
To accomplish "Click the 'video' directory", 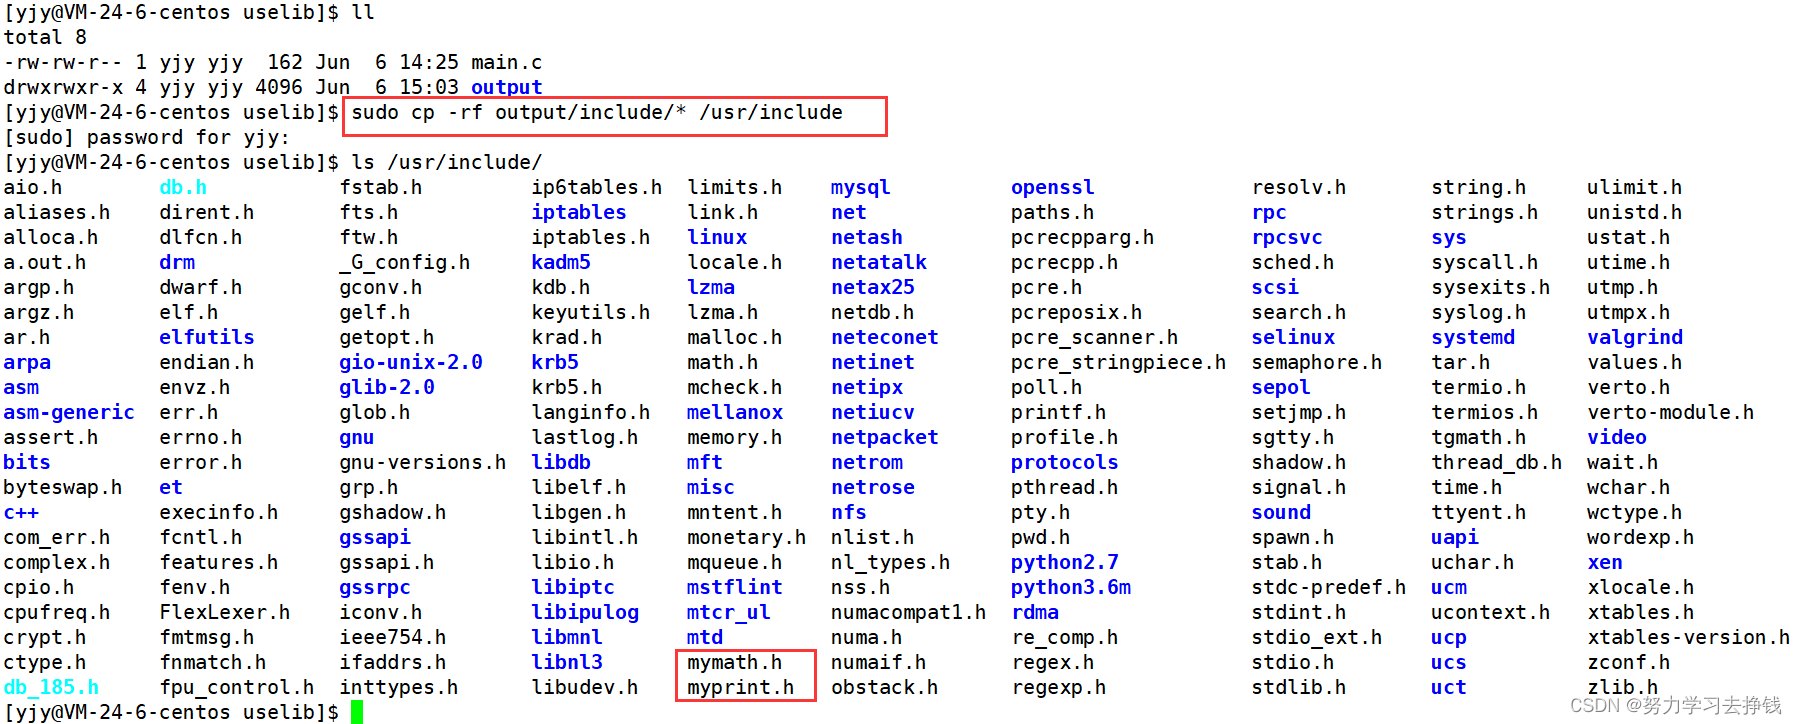I will coord(1616,438).
